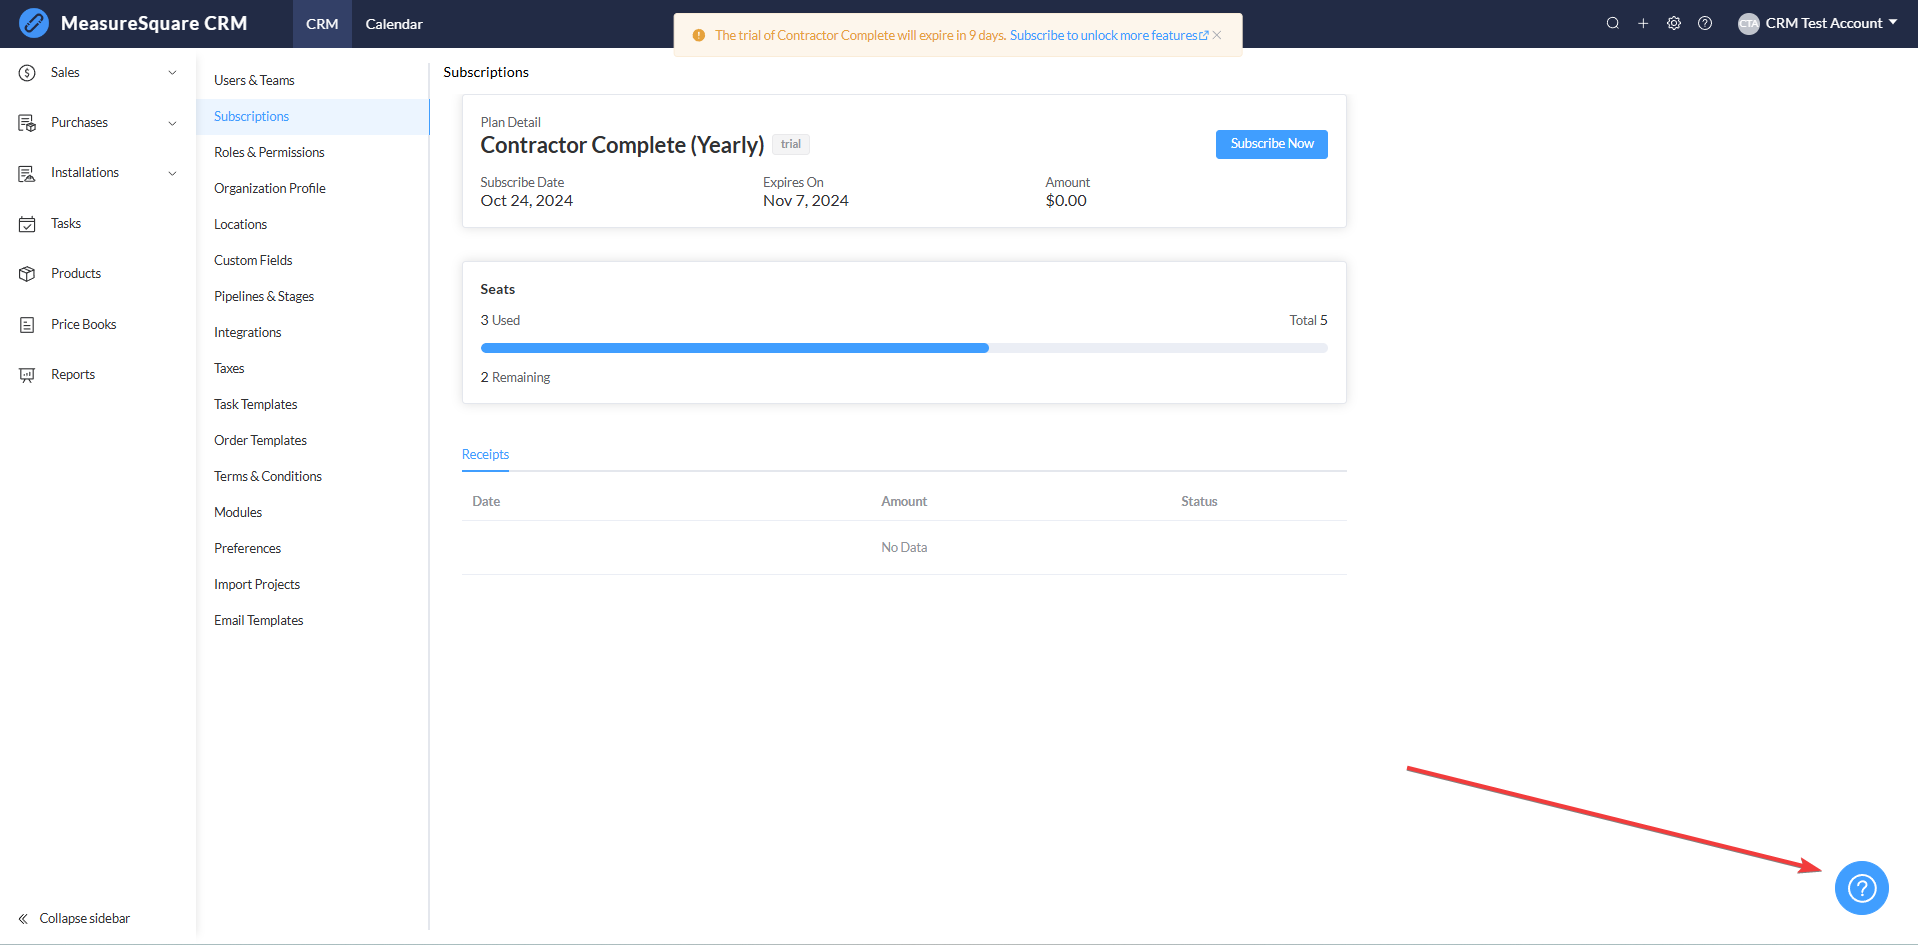Open the floating blue help button
Screen dimensions: 1918x945
pos(1861,888)
